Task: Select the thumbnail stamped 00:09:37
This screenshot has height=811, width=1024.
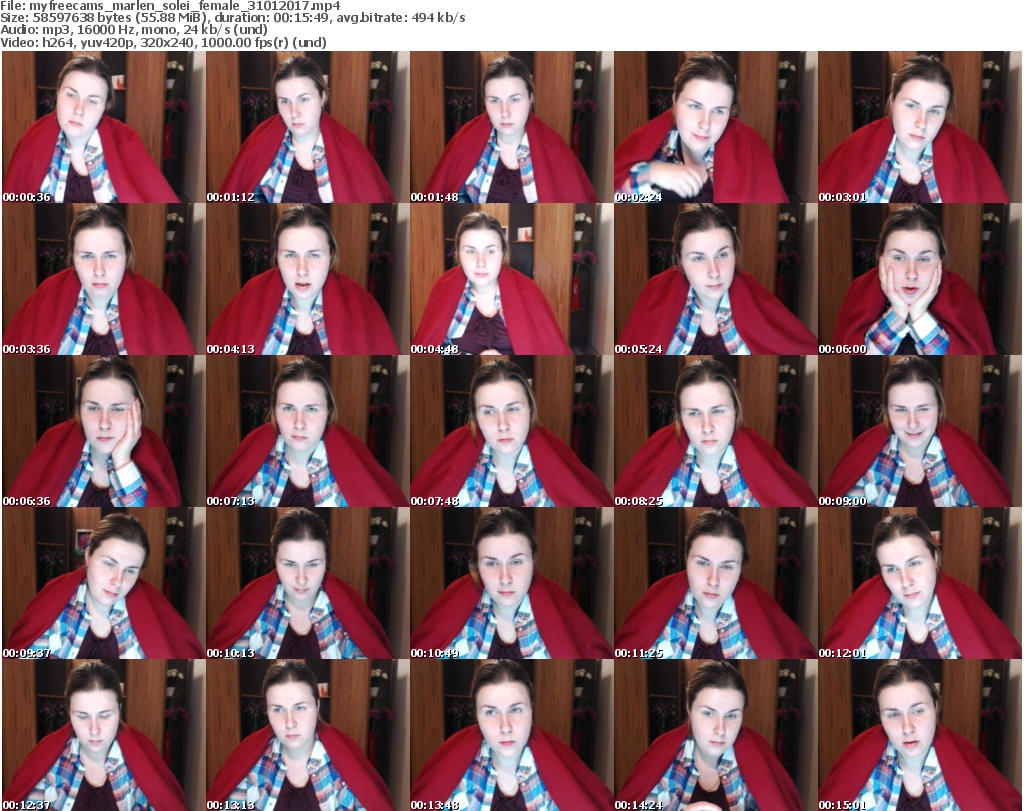Action: (x=103, y=584)
